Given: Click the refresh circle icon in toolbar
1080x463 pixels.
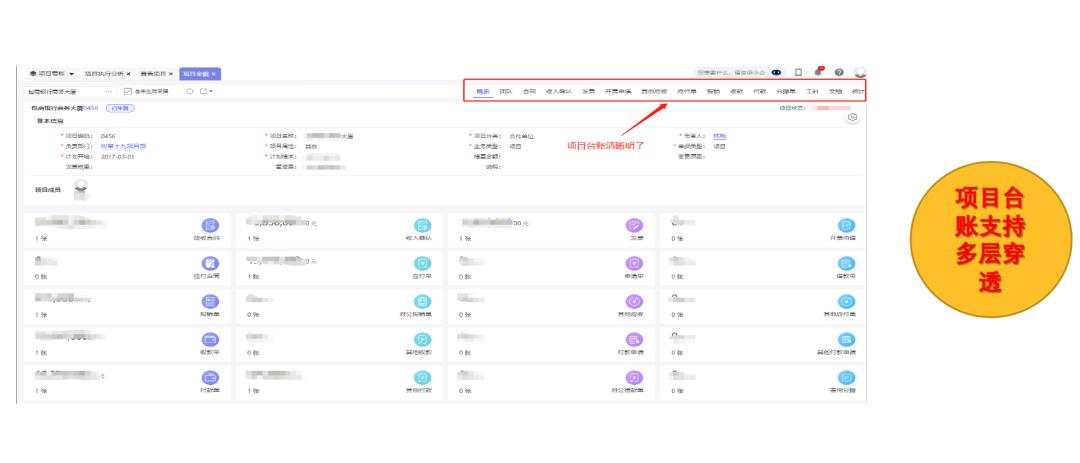Looking at the screenshot, I should pyautogui.click(x=189, y=91).
